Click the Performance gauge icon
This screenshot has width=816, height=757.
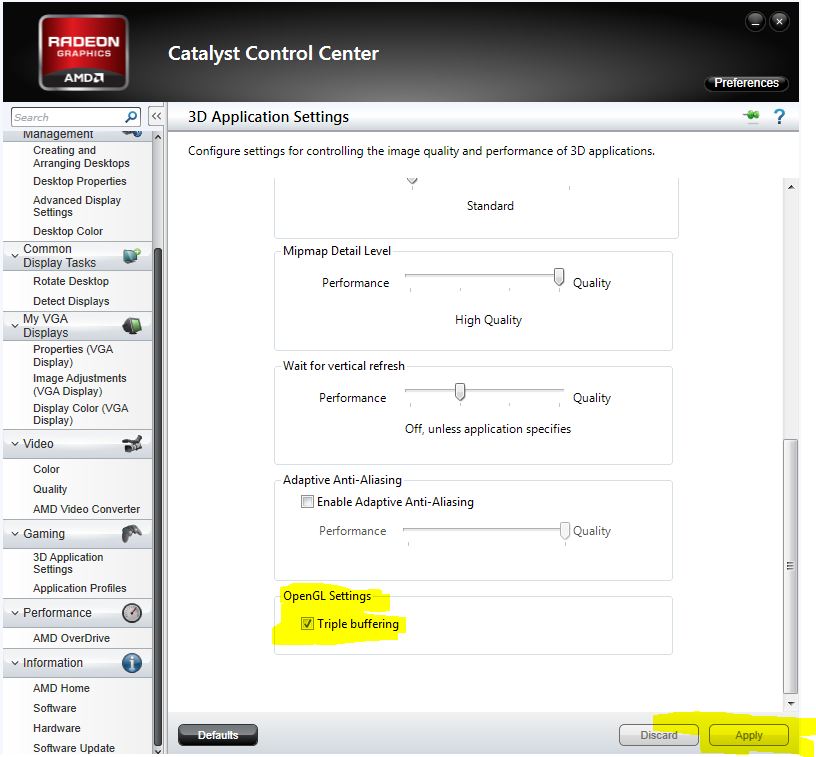[x=132, y=613]
